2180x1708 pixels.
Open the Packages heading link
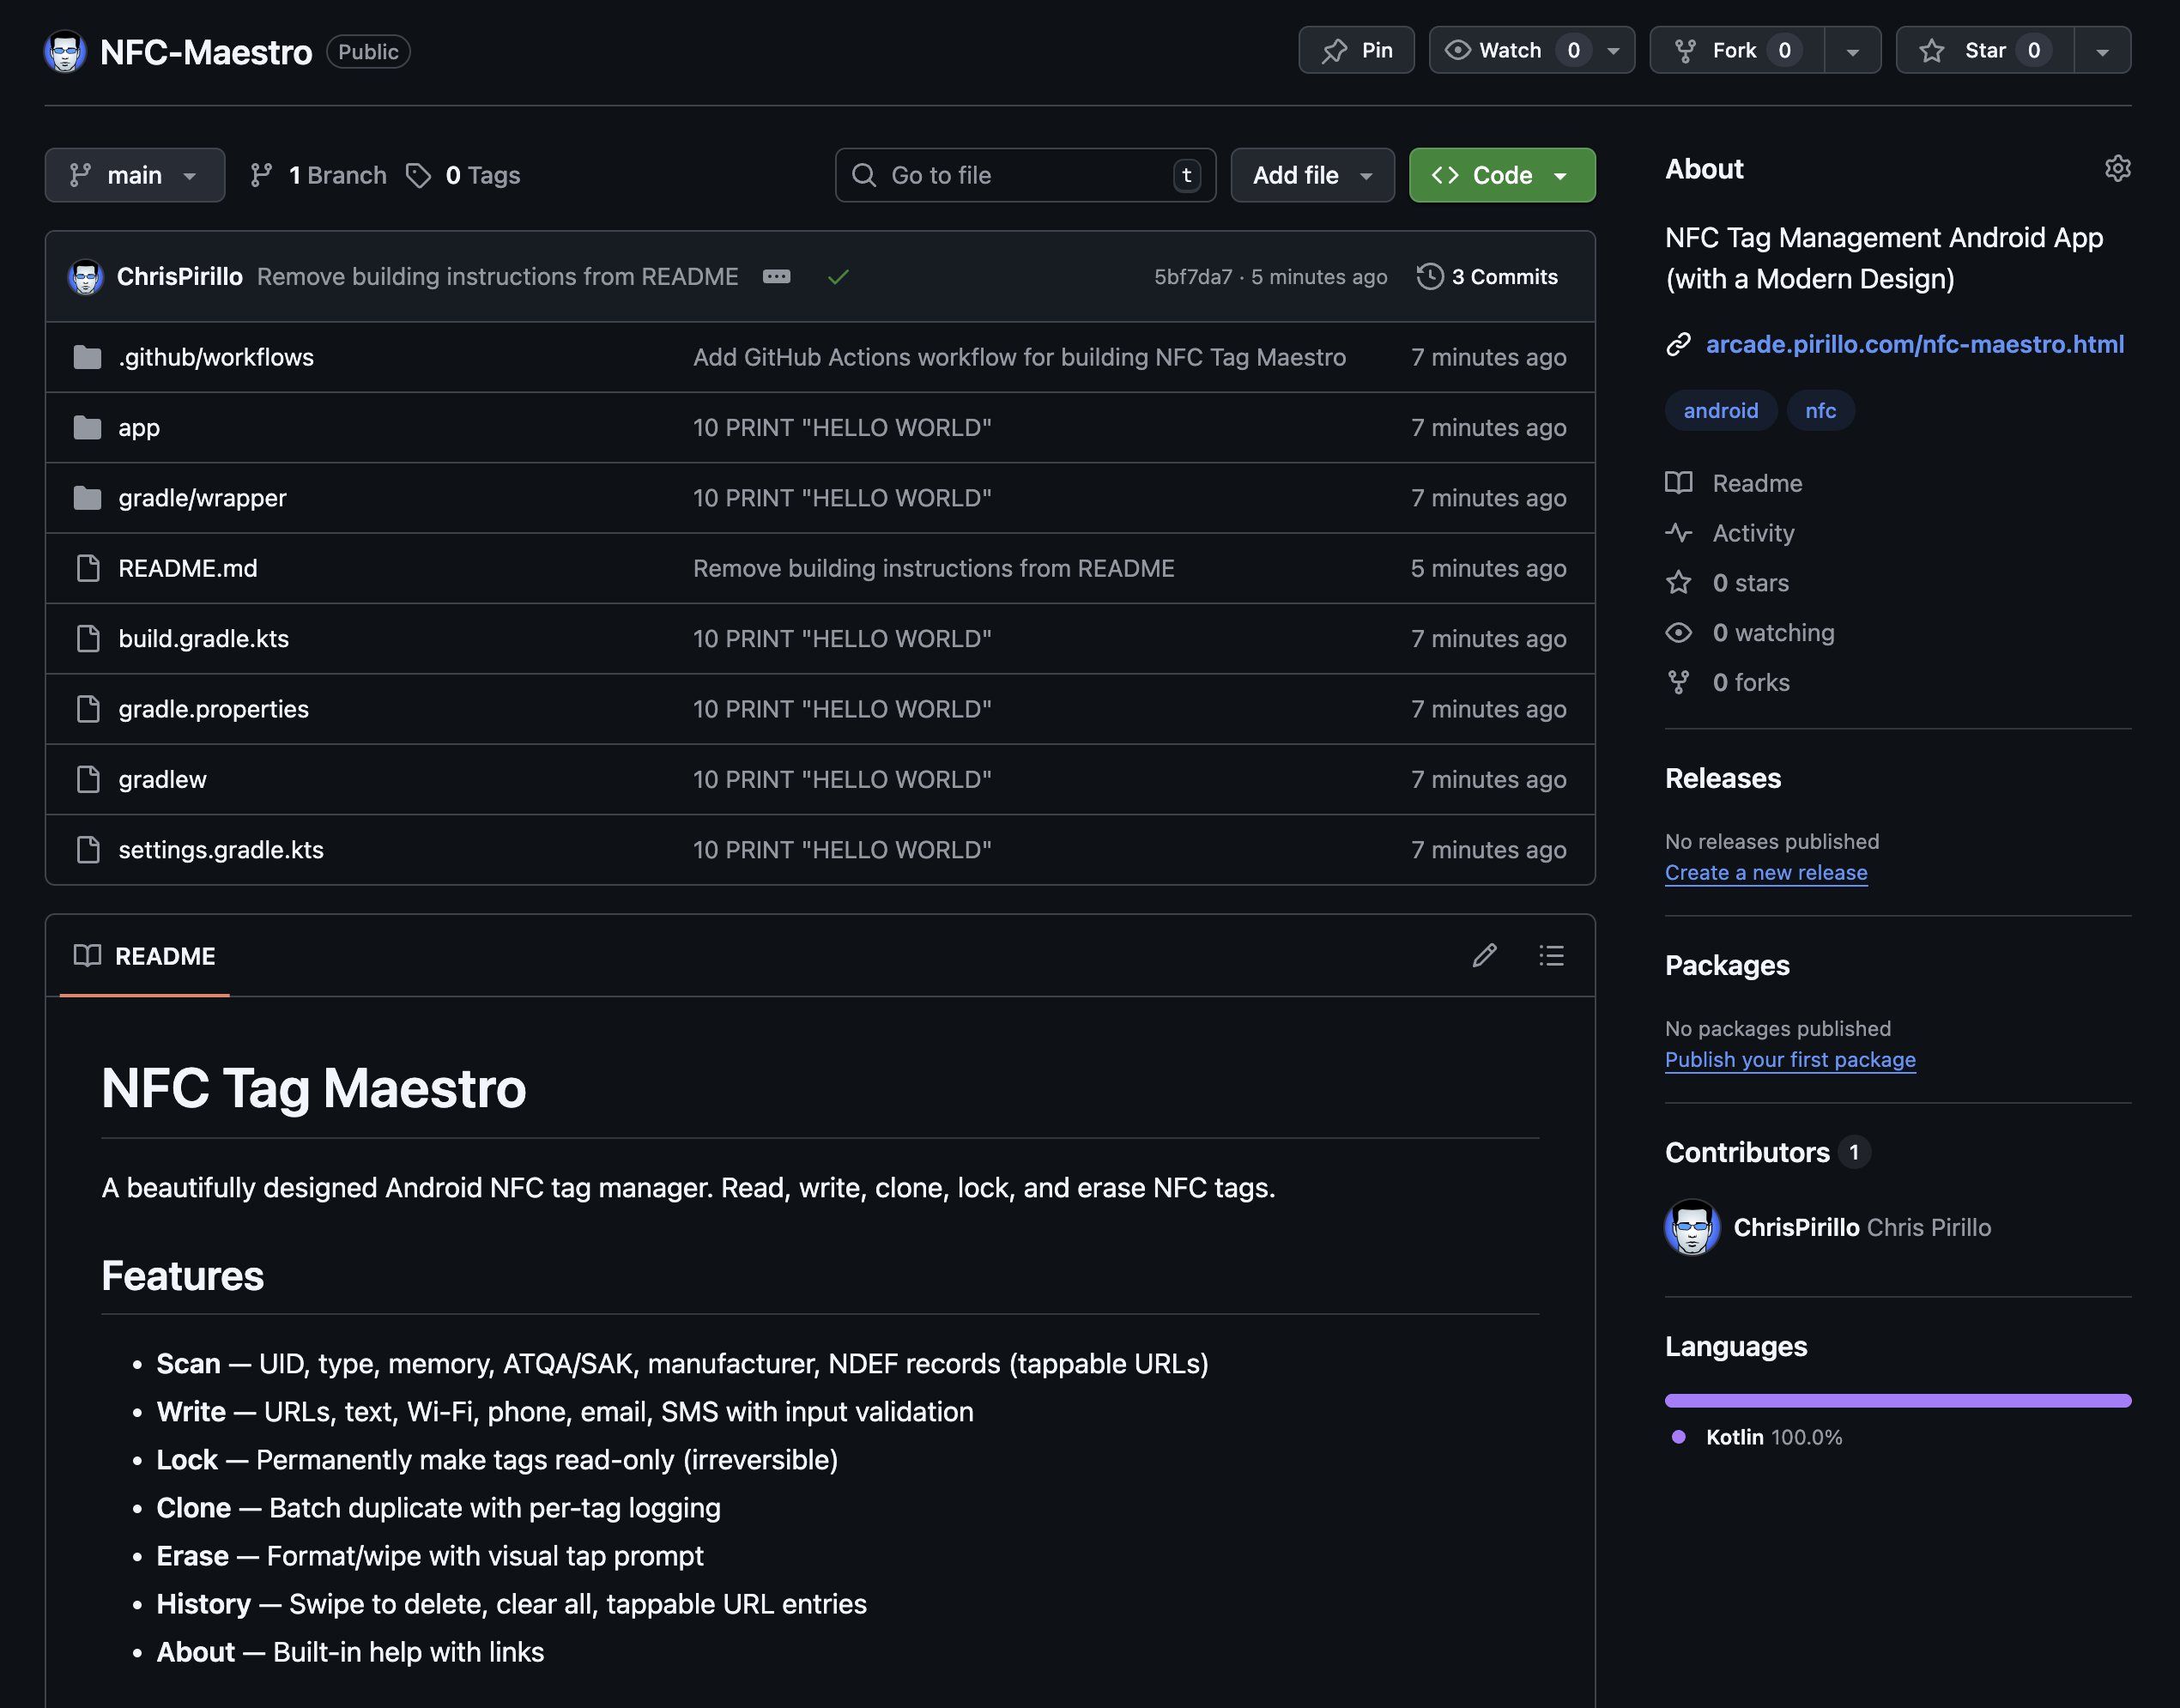1726,965
